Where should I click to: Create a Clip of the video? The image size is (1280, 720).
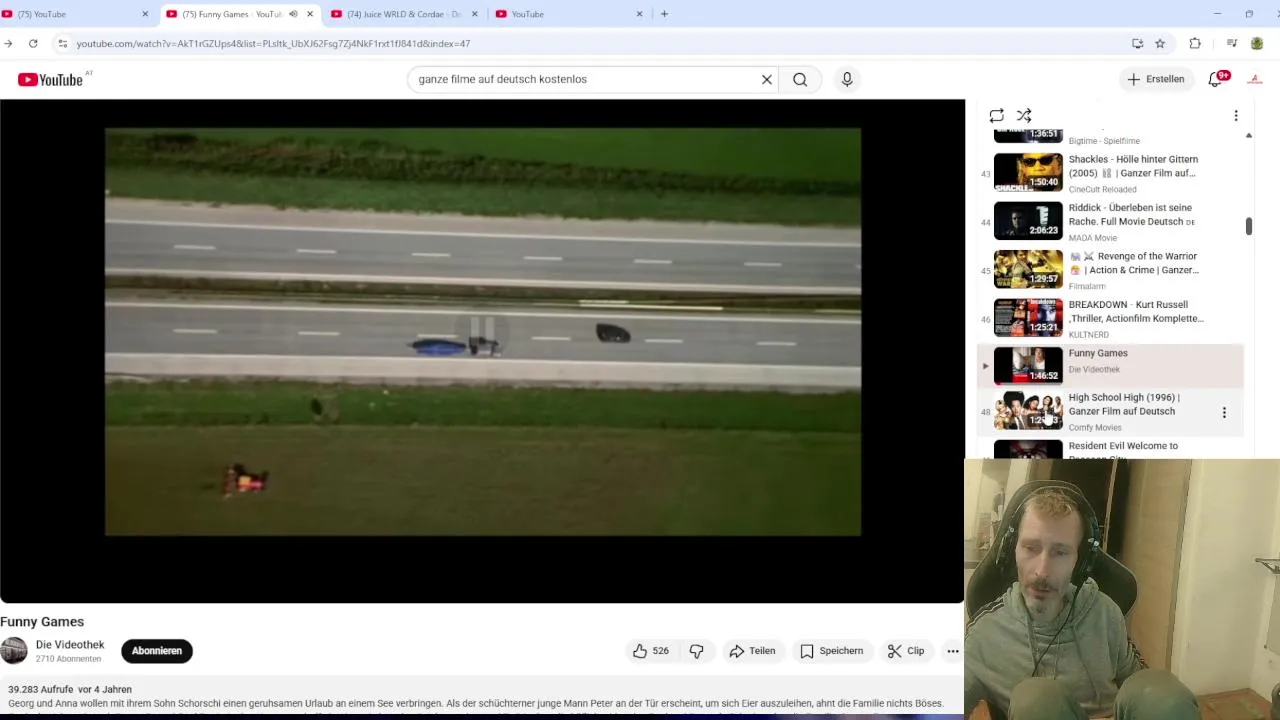point(906,651)
